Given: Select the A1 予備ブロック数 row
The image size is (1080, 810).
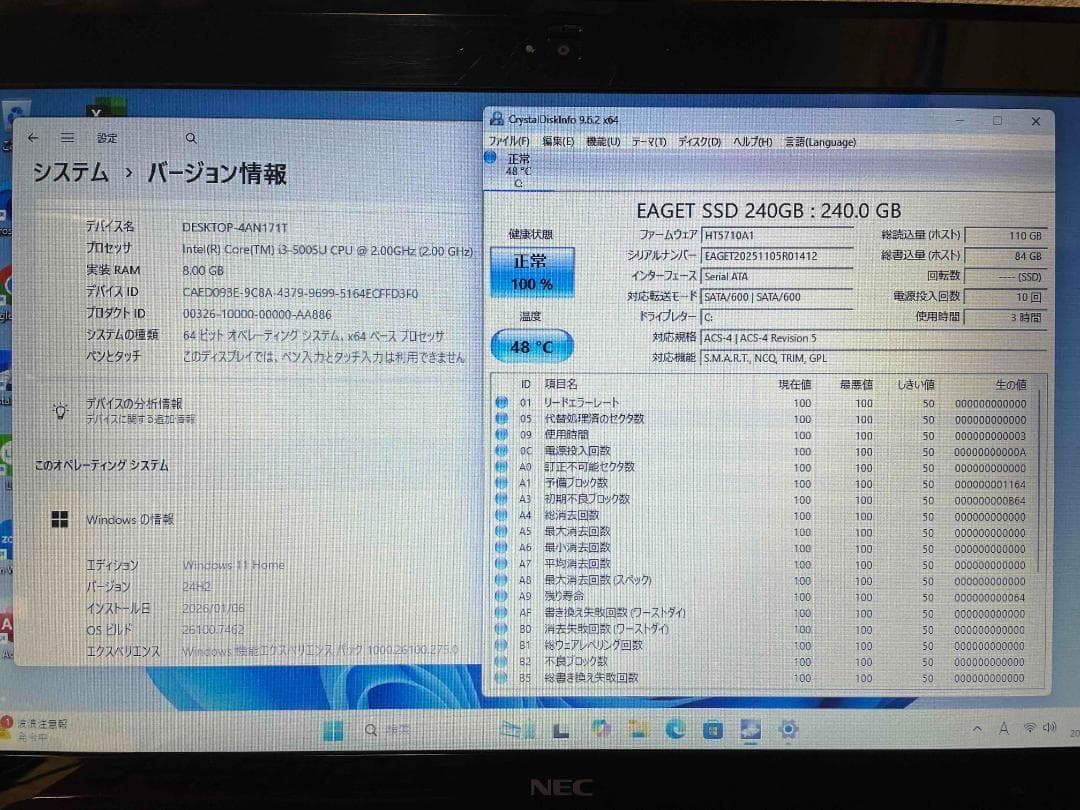Looking at the screenshot, I should click(762, 484).
